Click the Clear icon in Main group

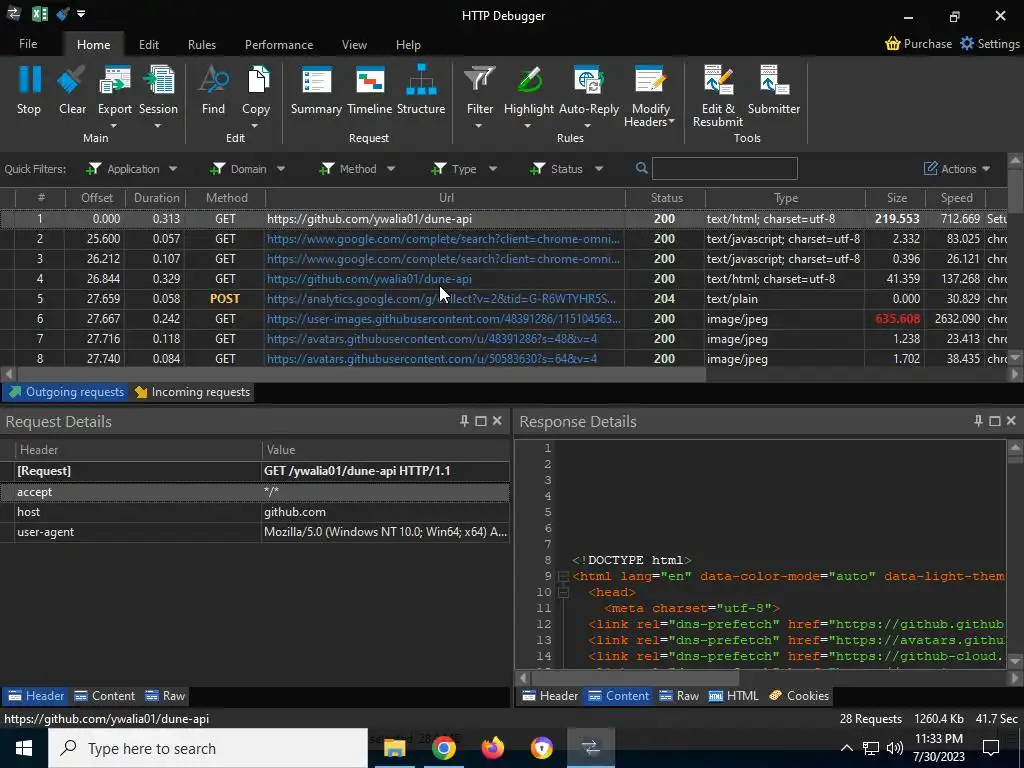72,80
